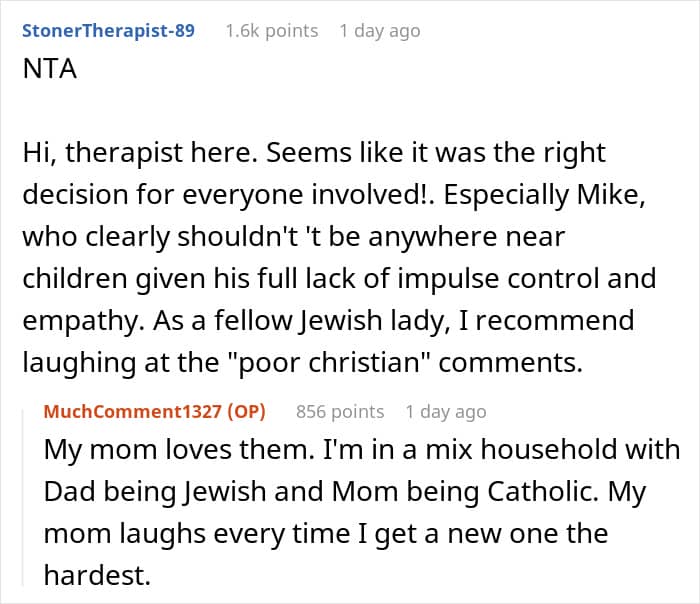Click the 856 points score

pos(340,411)
